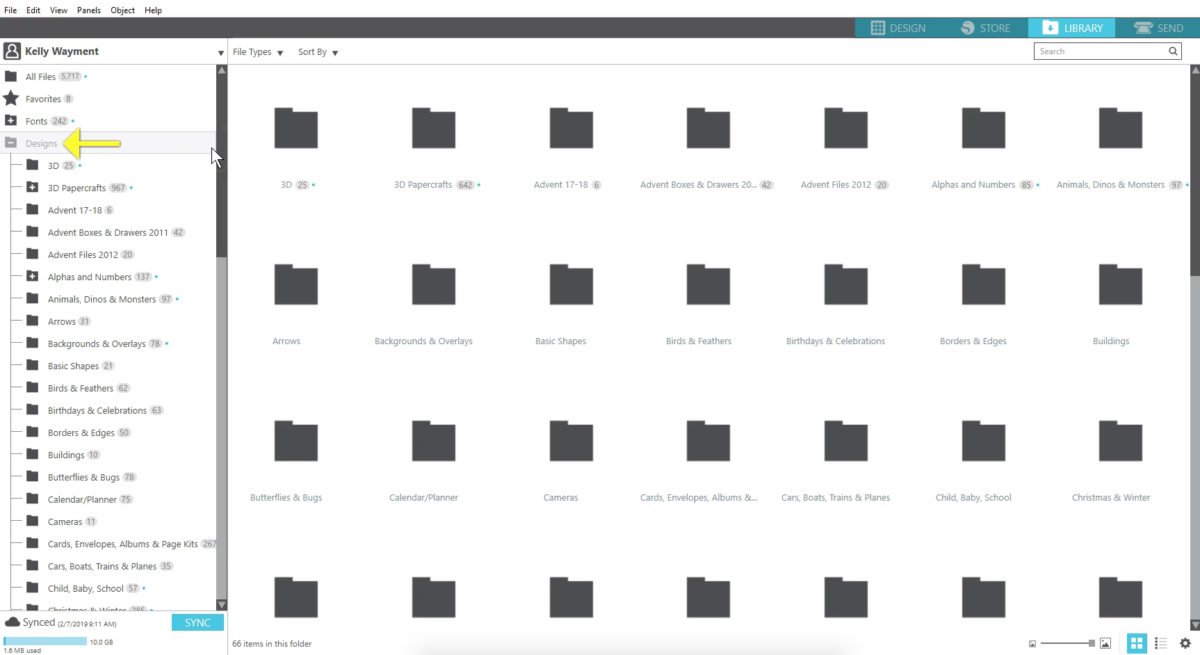This screenshot has height=655, width=1200.
Task: Open the Object menu
Action: (123, 9)
